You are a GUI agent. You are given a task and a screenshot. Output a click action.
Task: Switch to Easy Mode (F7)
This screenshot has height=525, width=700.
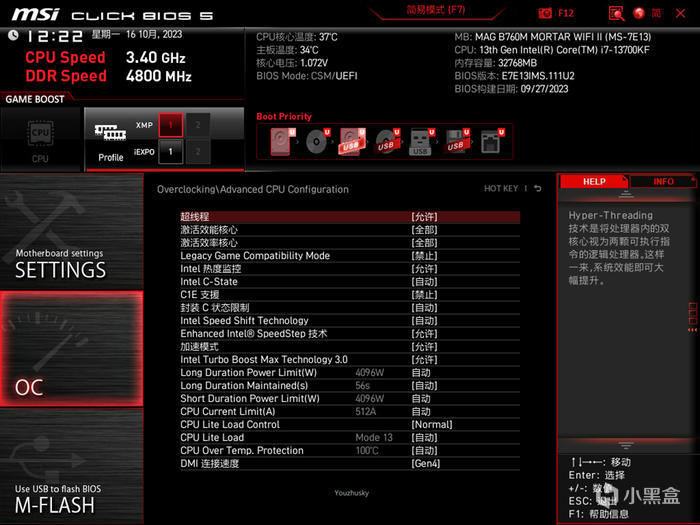[436, 10]
